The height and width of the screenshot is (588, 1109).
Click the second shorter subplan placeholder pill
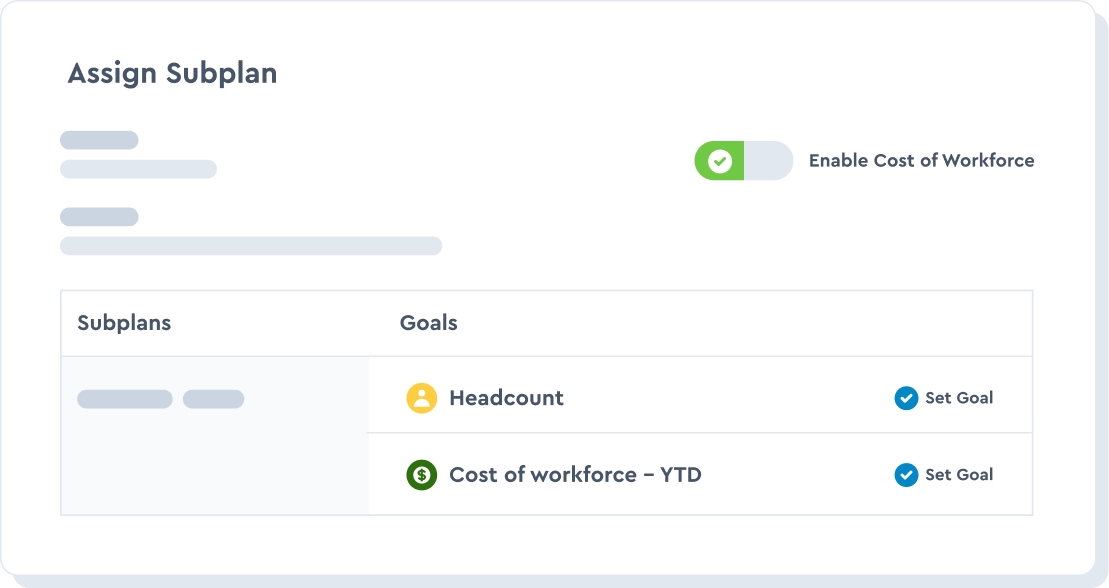(x=213, y=399)
